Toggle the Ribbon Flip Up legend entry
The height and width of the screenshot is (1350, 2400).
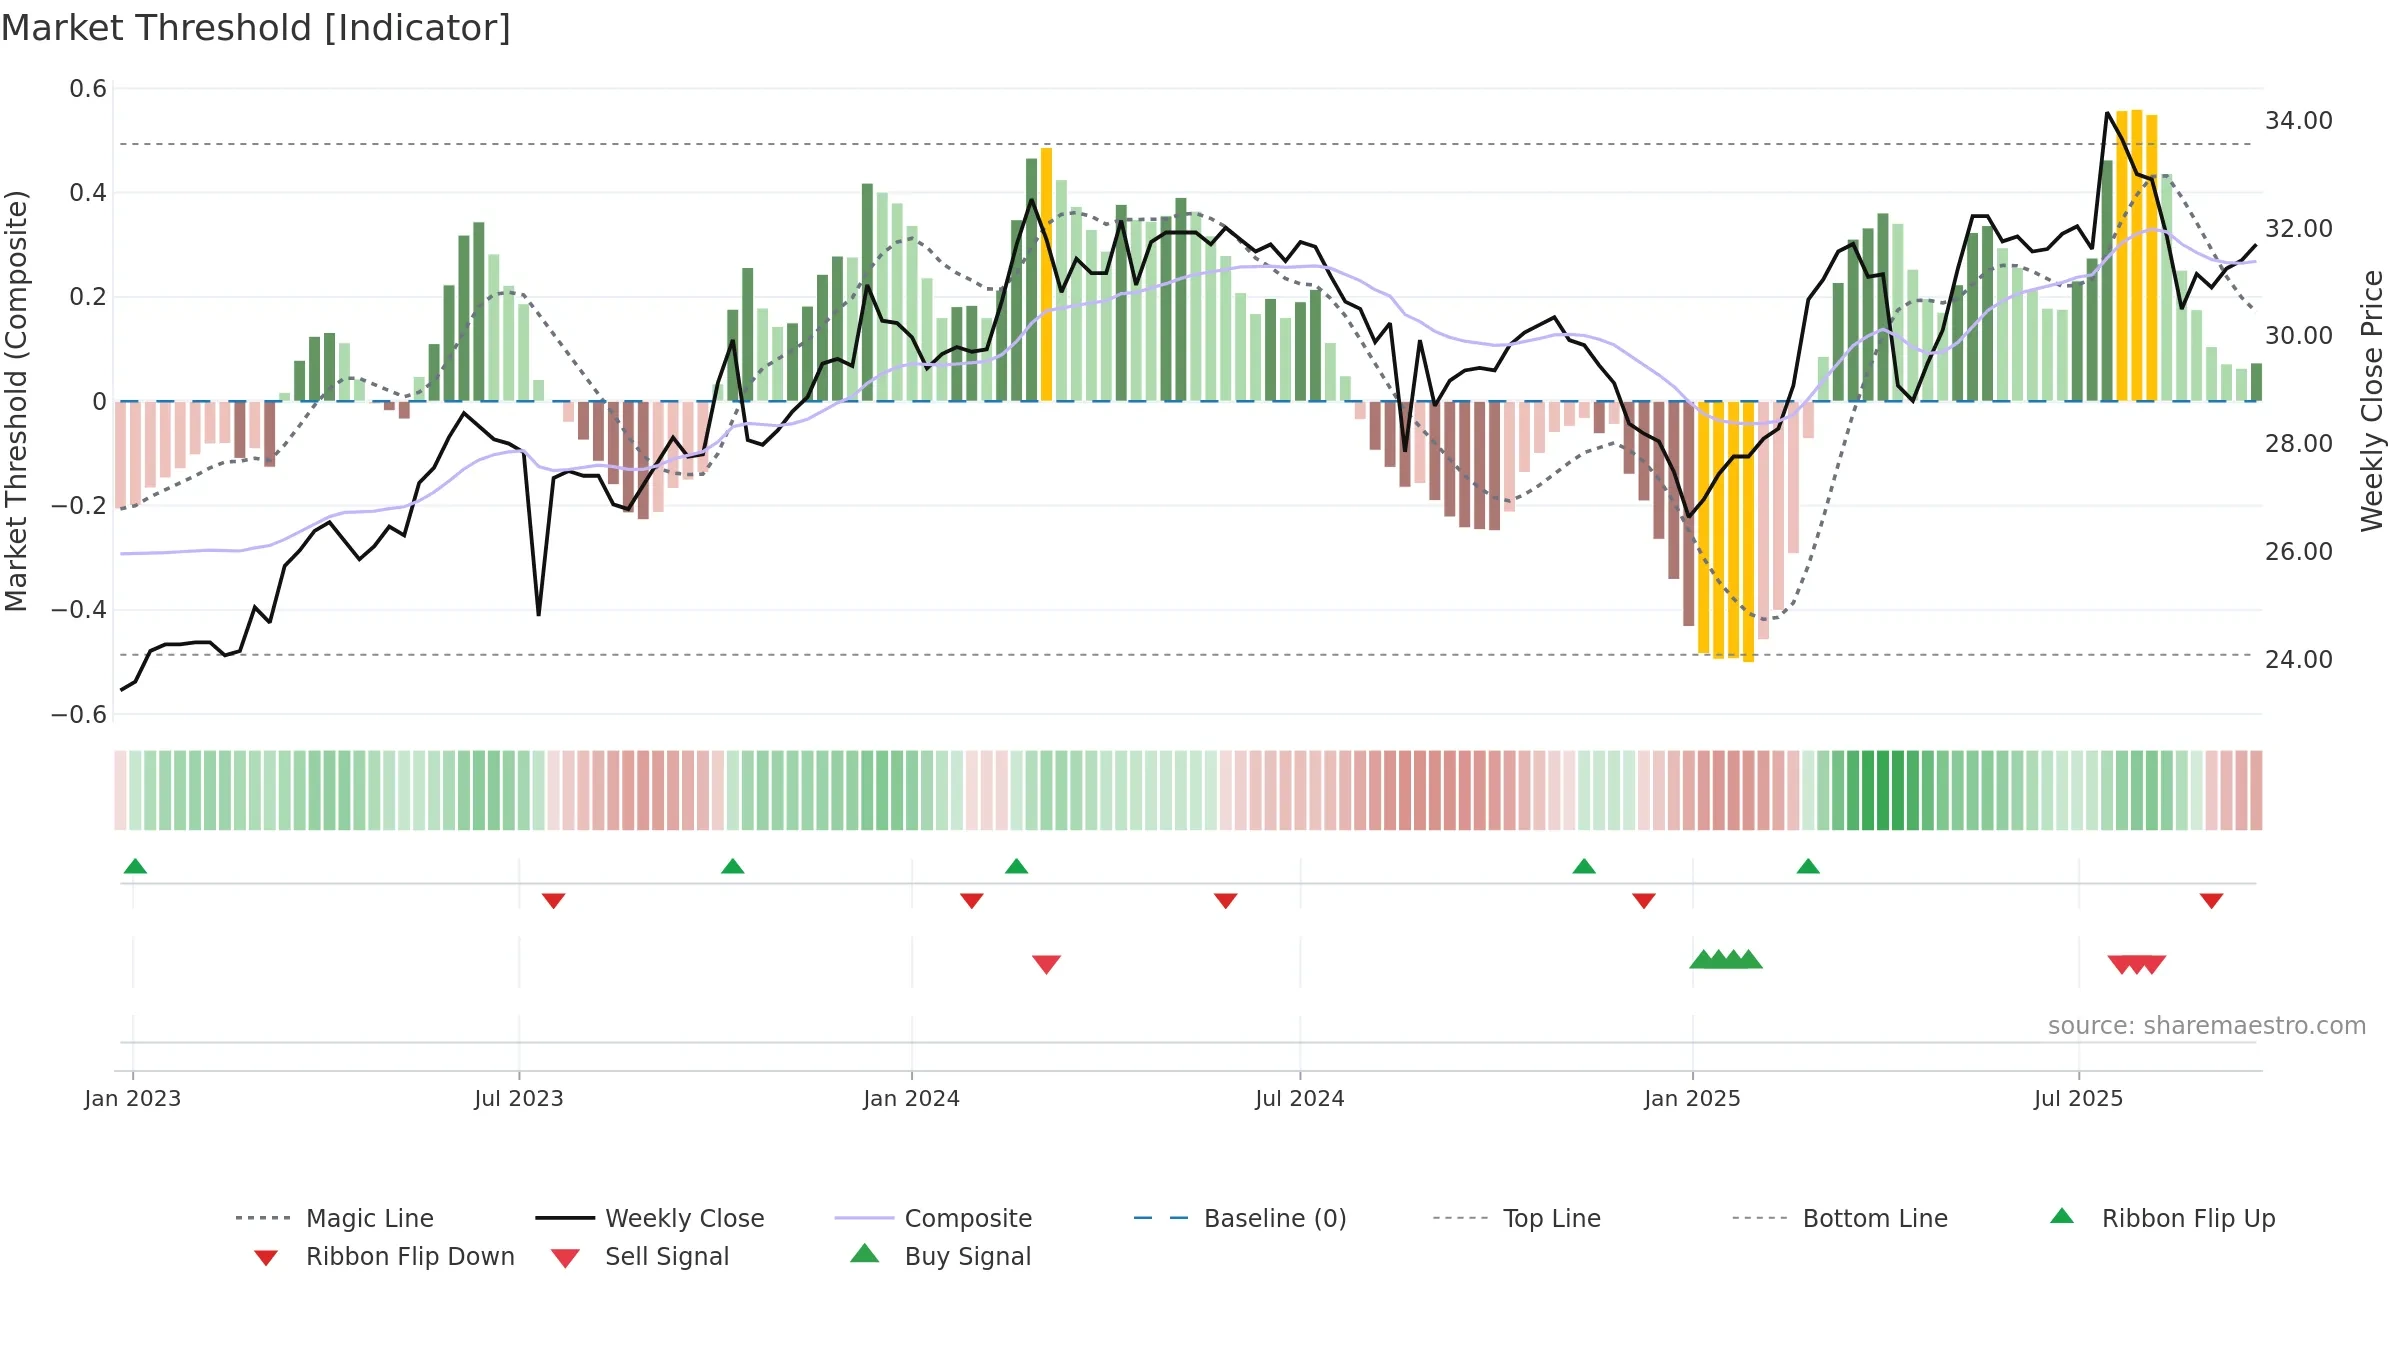[2162, 1218]
